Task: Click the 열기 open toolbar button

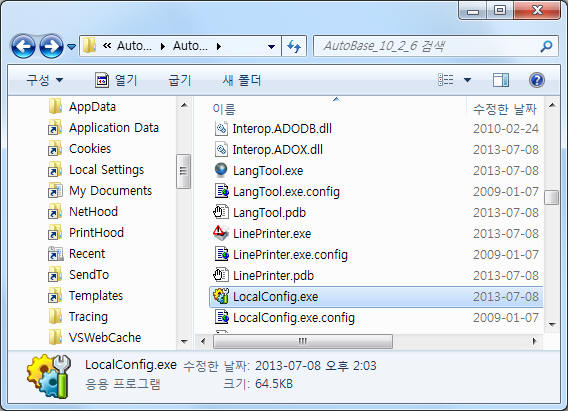Action: [x=116, y=80]
